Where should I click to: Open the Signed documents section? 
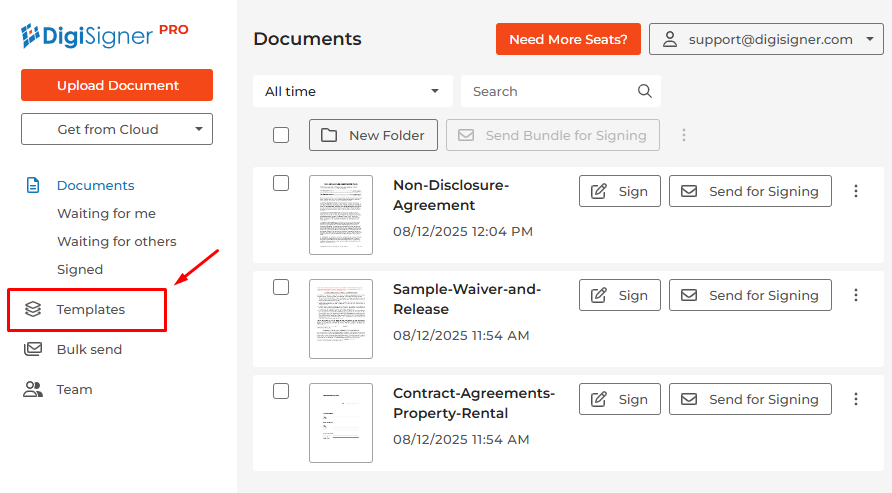point(80,270)
